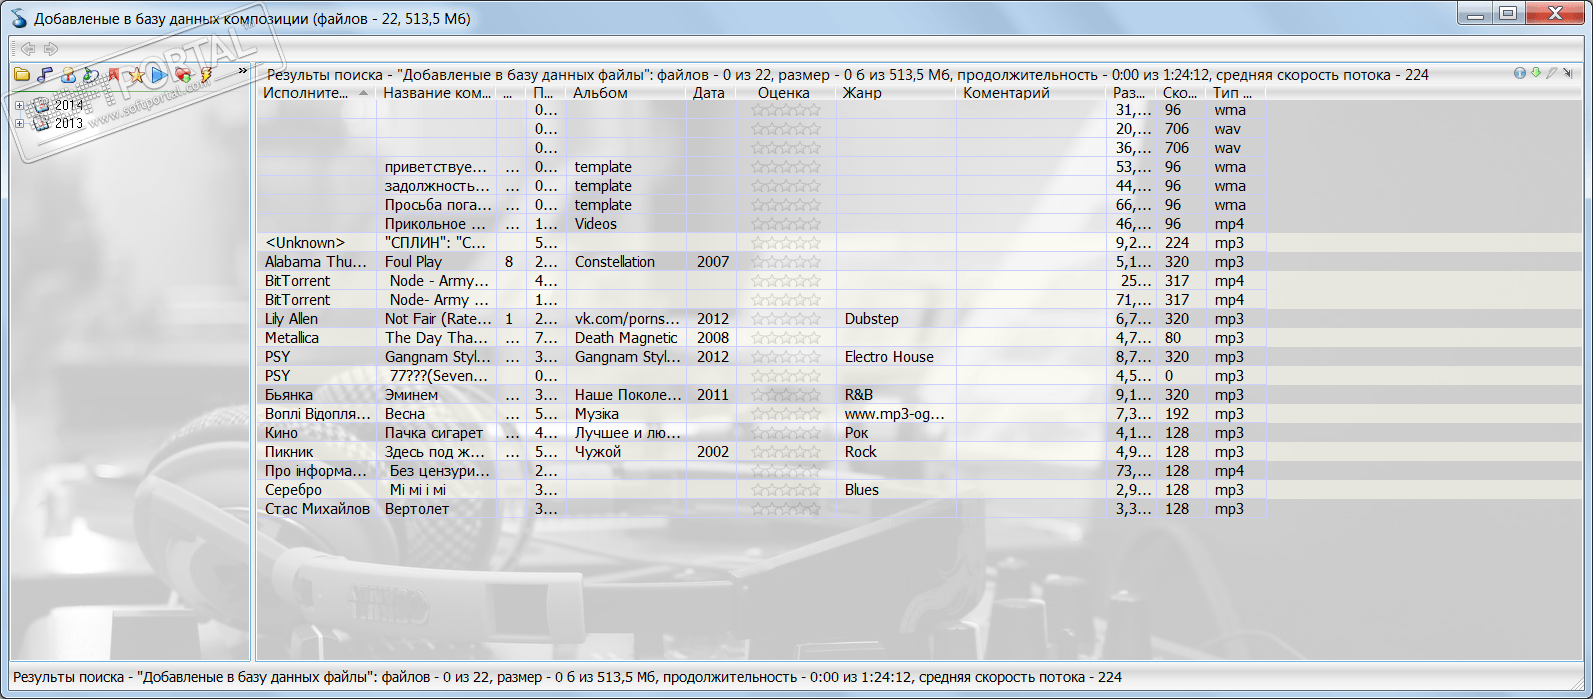Screen dimensions: 1593x699
Task: Click the calendar icon beside 2014
Action: pyautogui.click(x=41, y=105)
